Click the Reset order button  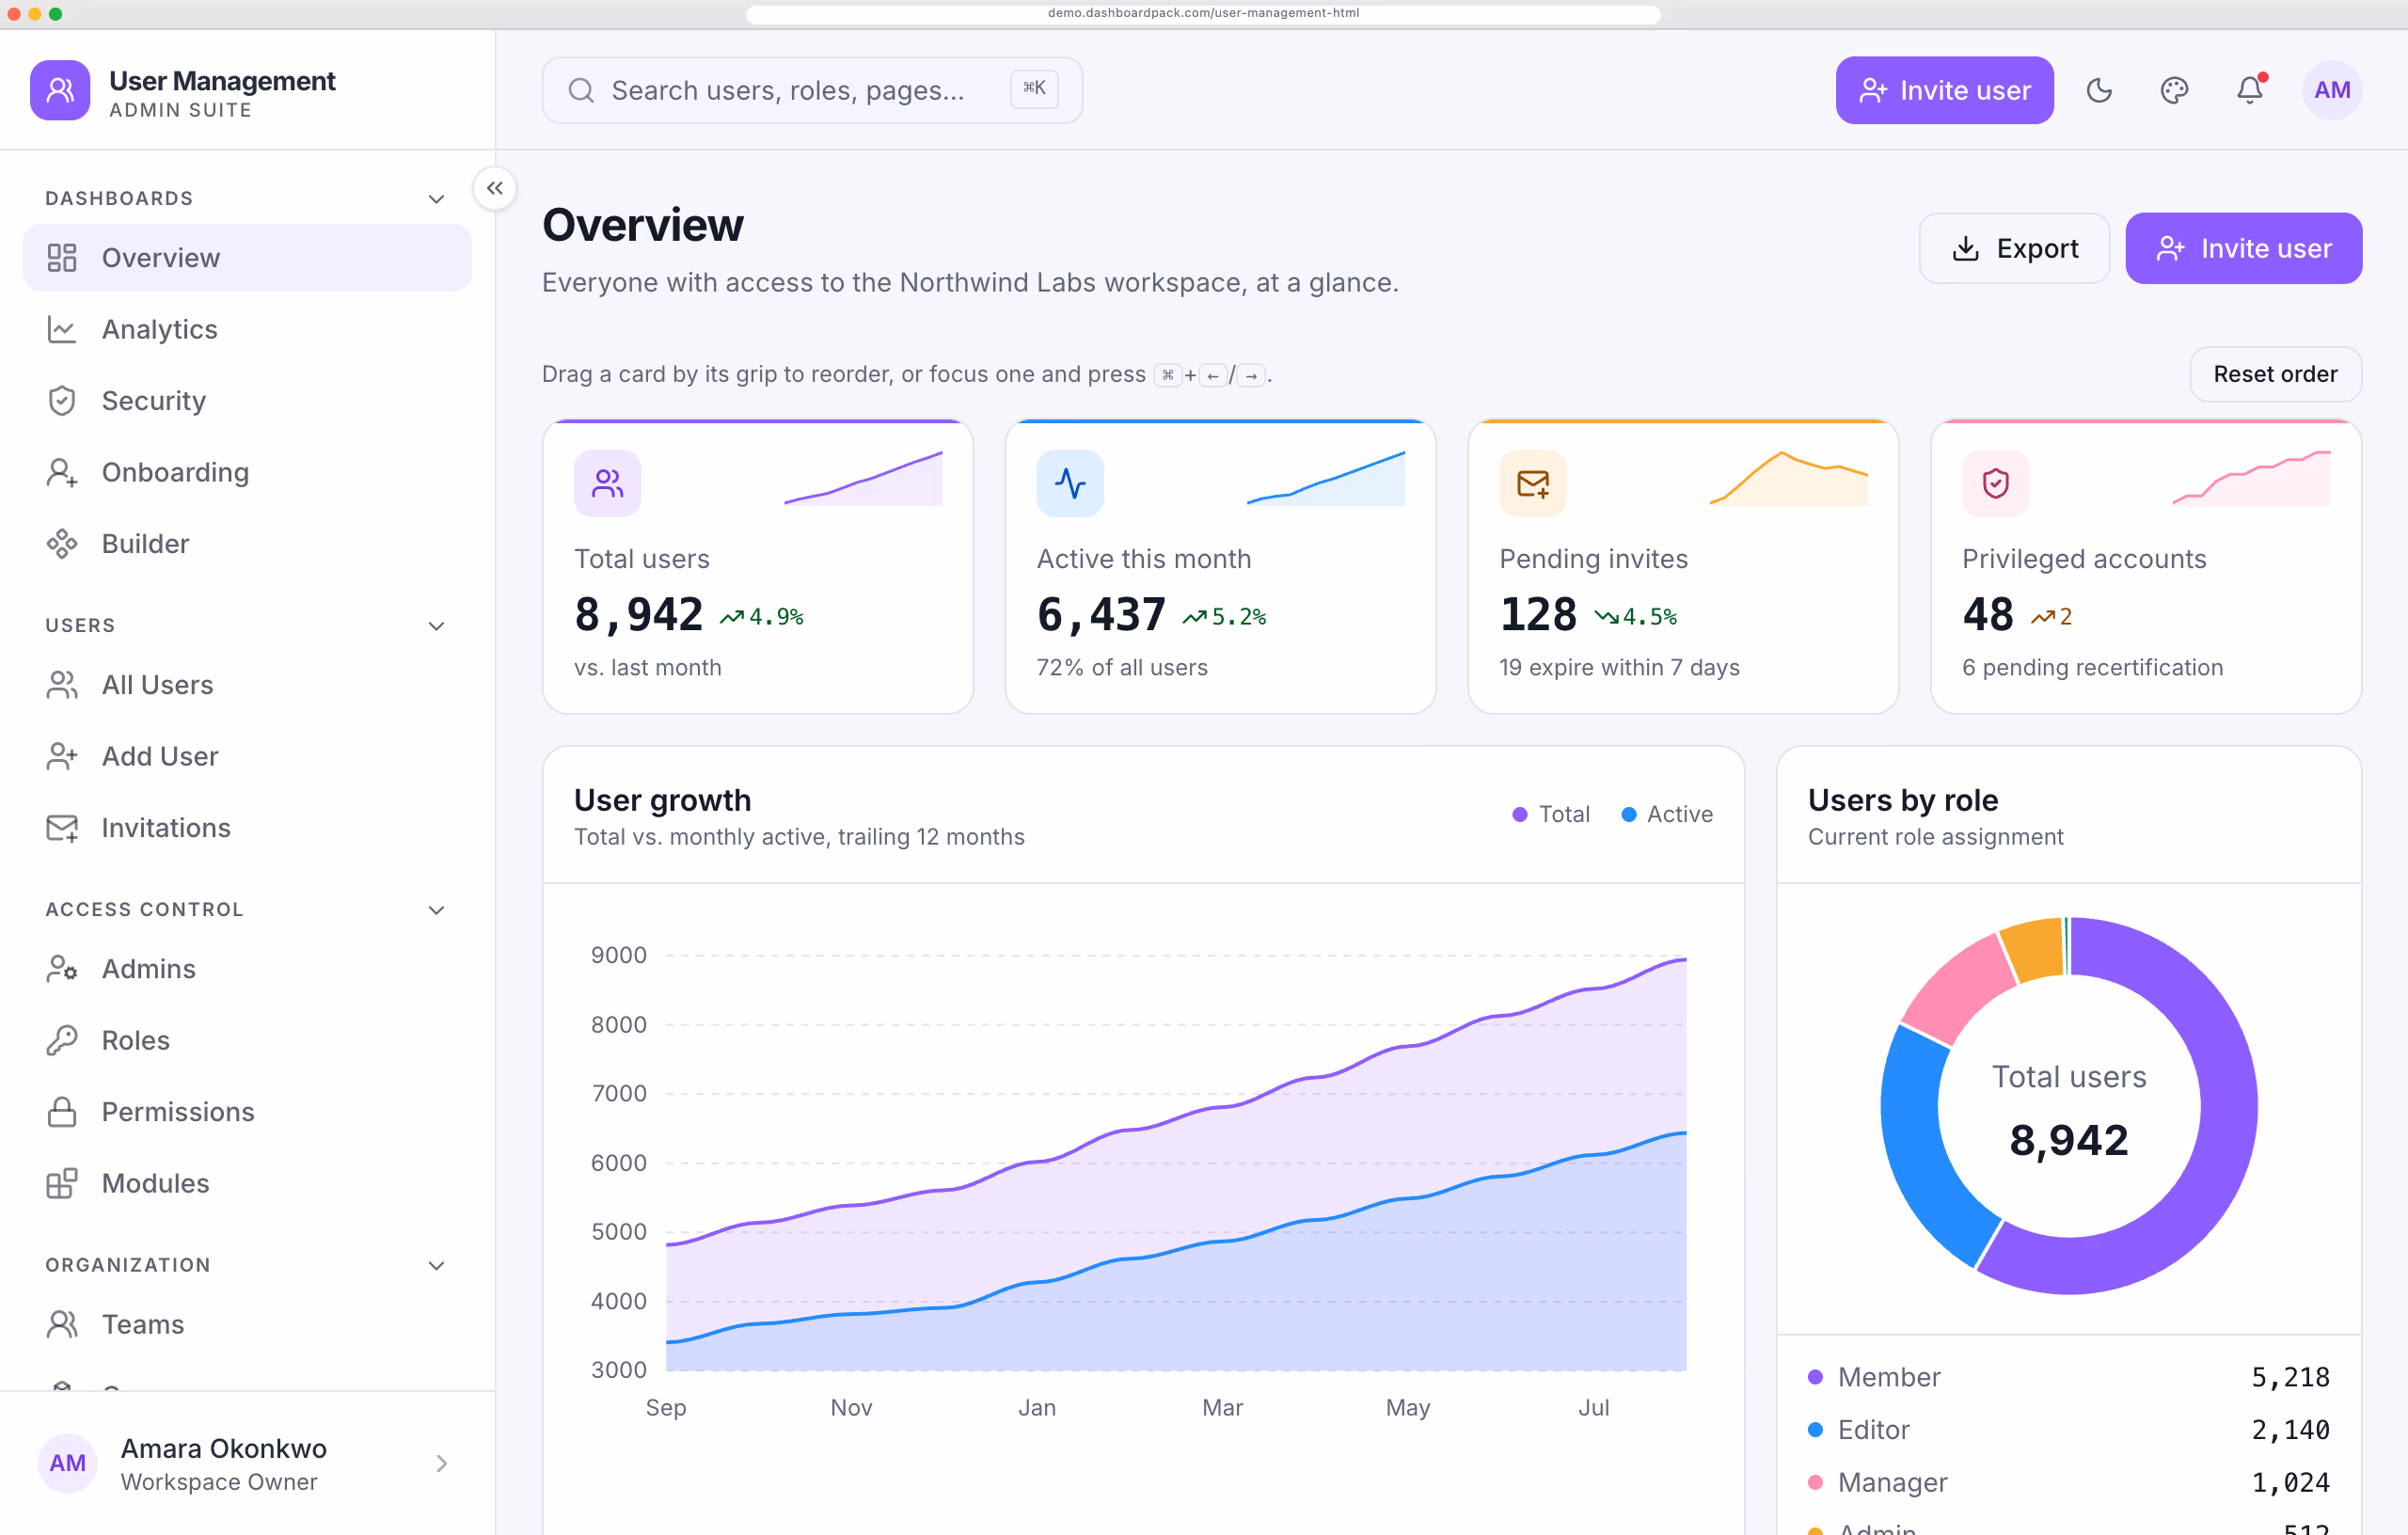click(2275, 374)
